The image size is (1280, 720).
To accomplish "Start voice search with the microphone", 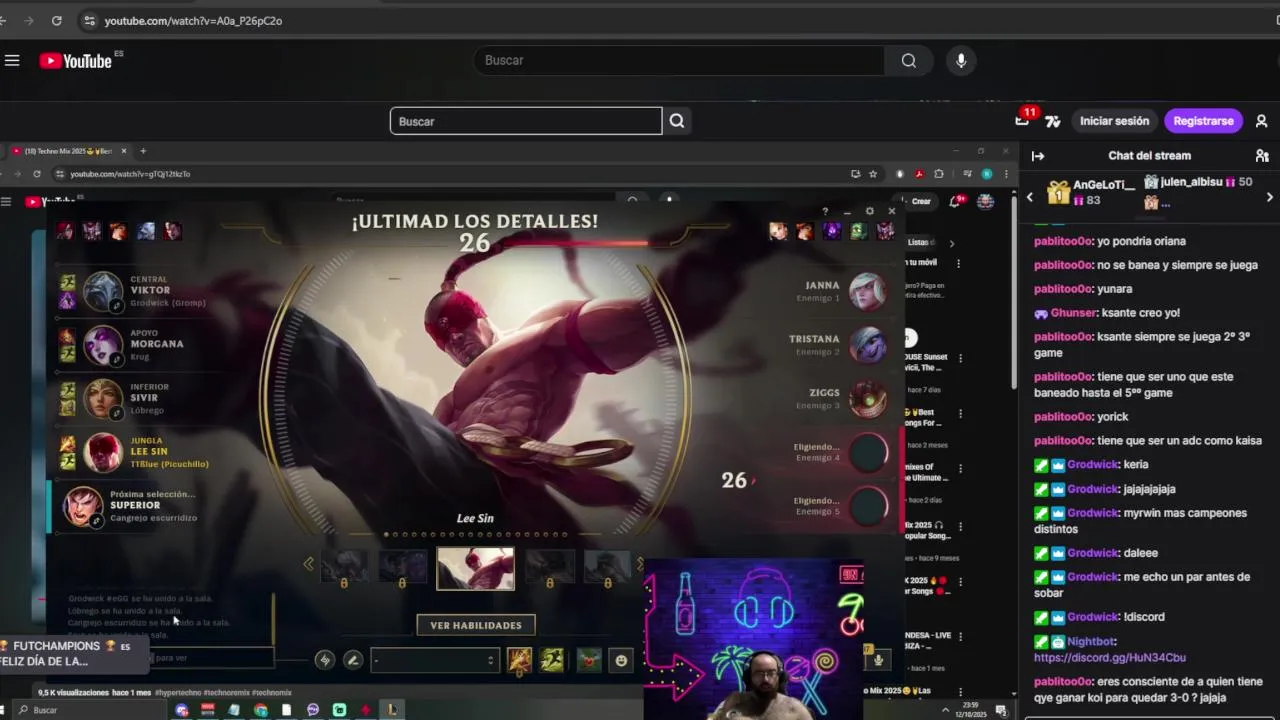I will point(961,61).
